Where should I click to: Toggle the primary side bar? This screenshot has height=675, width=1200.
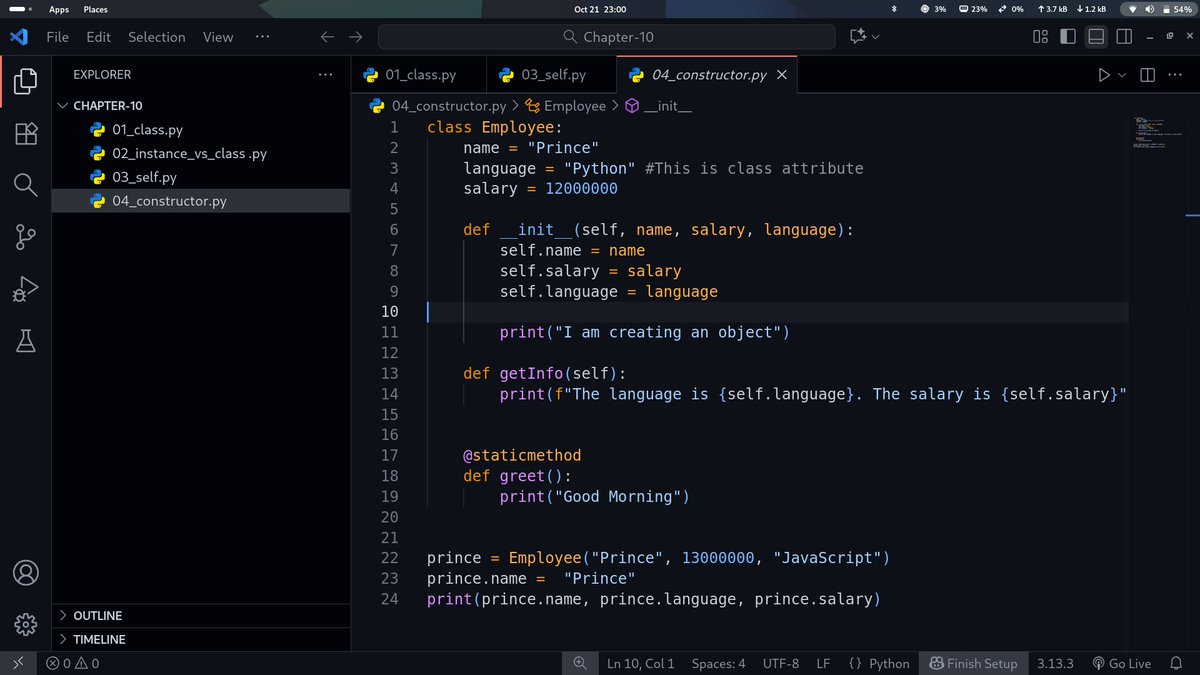pyautogui.click(x=1068, y=37)
